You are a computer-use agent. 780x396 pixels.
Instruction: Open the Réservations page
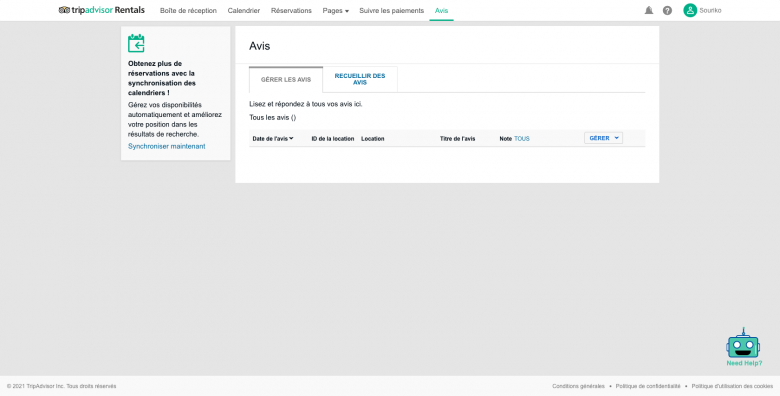(x=291, y=10)
